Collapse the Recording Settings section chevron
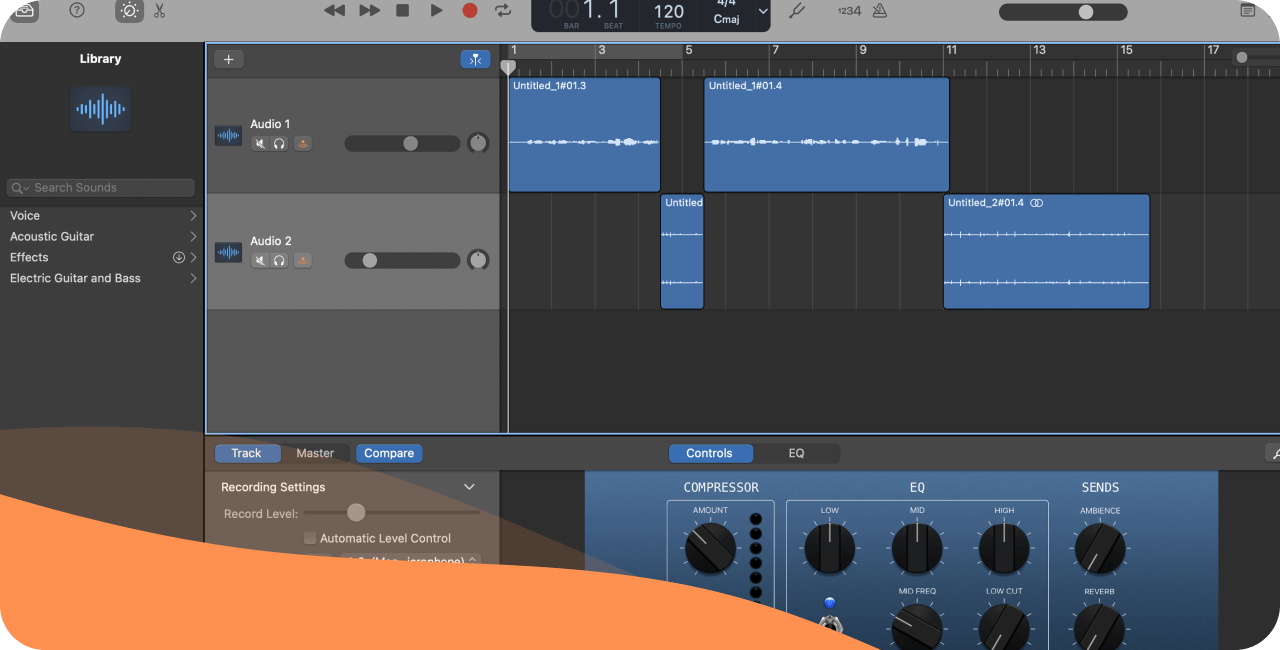The image size is (1280, 650). 469,487
